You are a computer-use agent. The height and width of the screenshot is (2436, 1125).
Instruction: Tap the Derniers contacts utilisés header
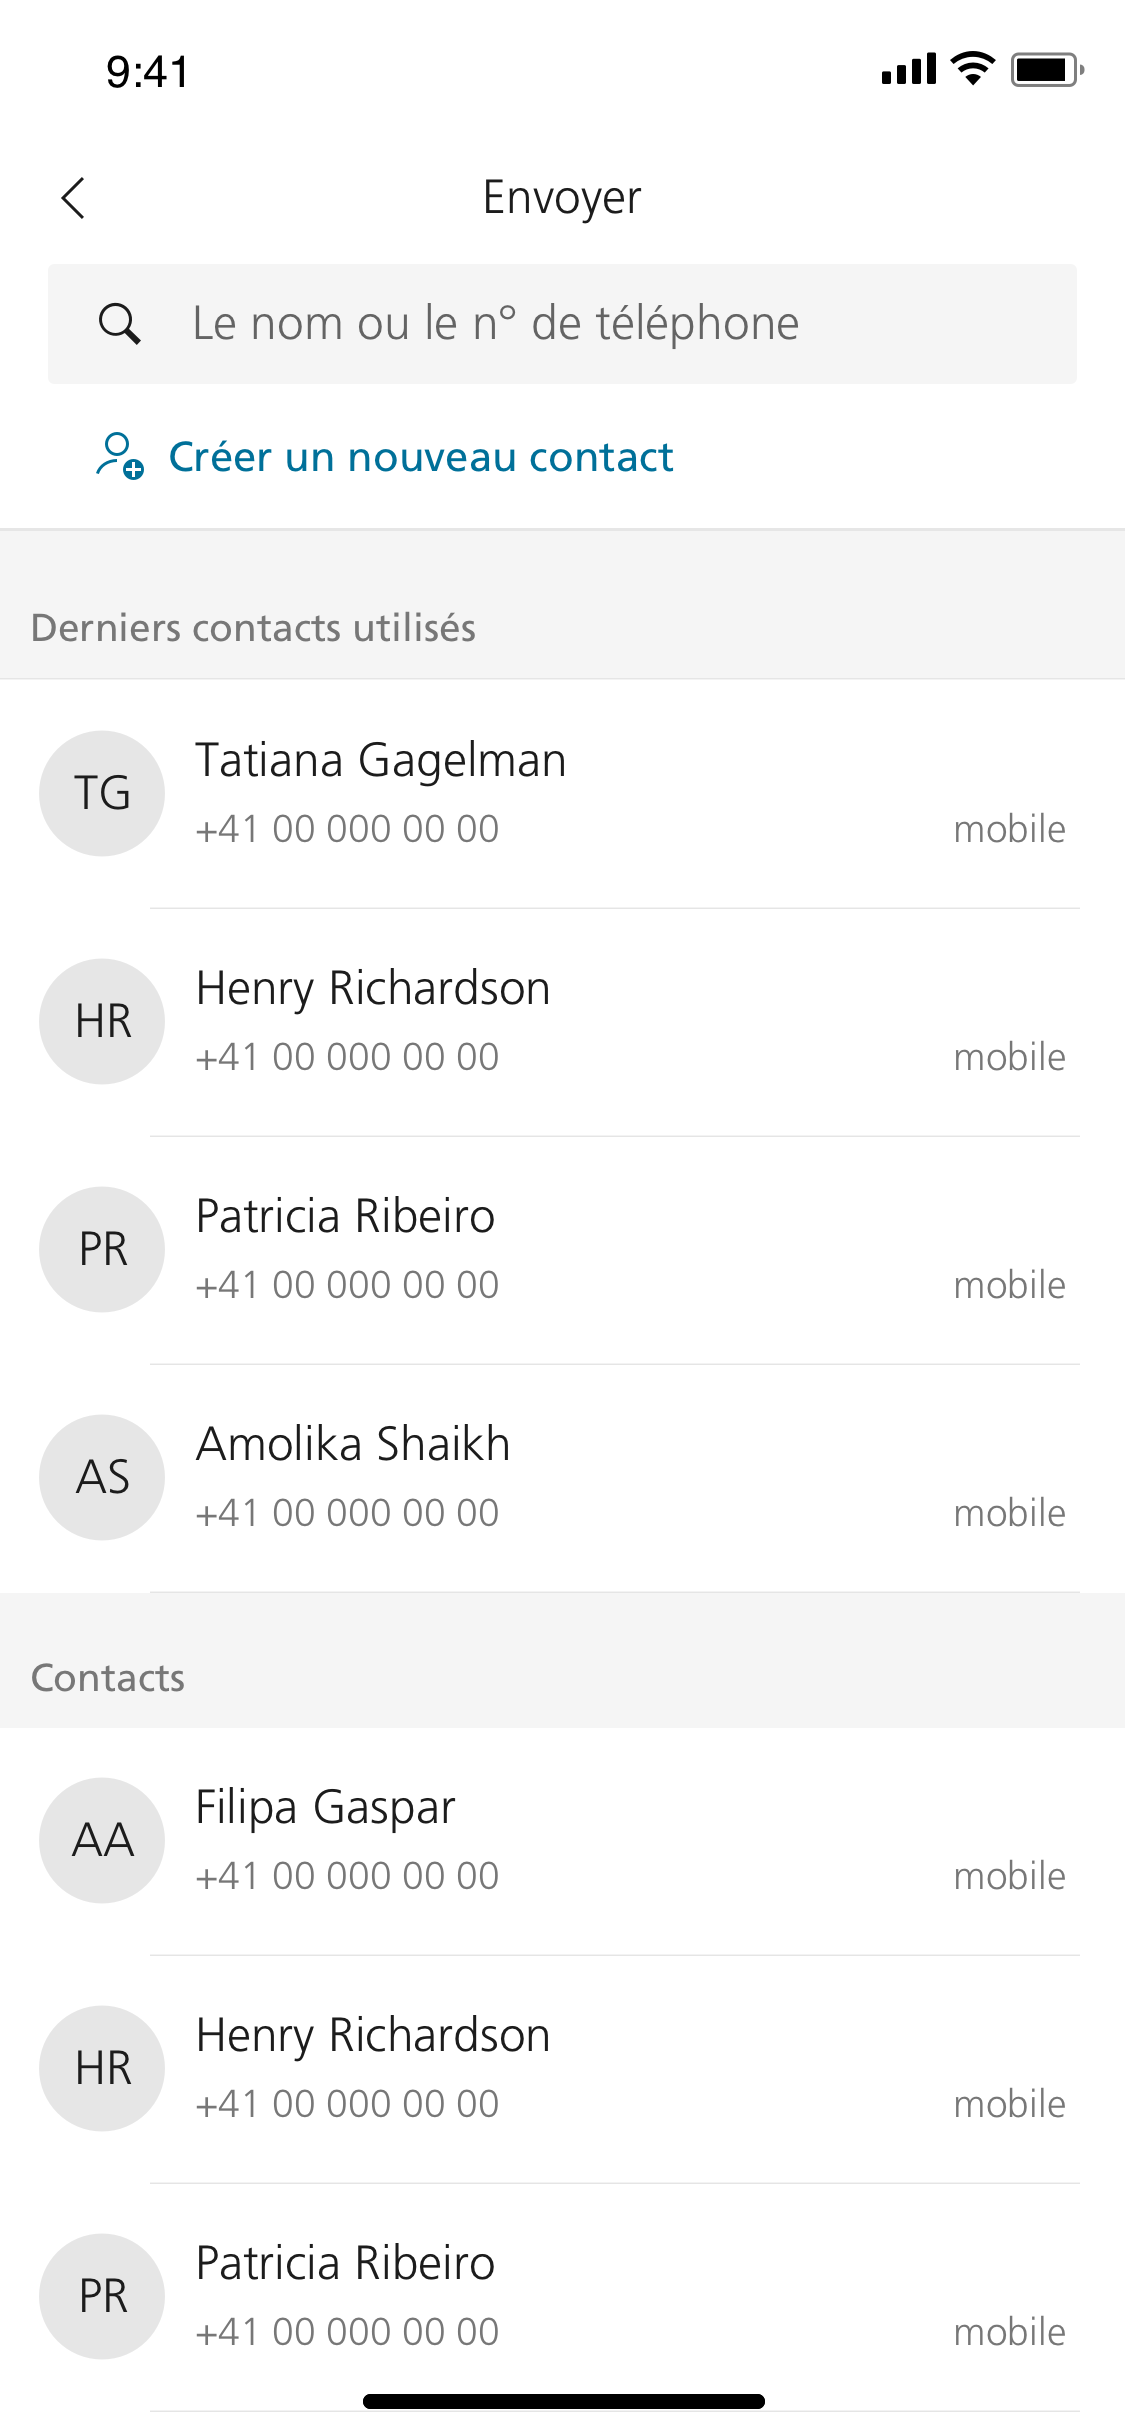pos(253,628)
